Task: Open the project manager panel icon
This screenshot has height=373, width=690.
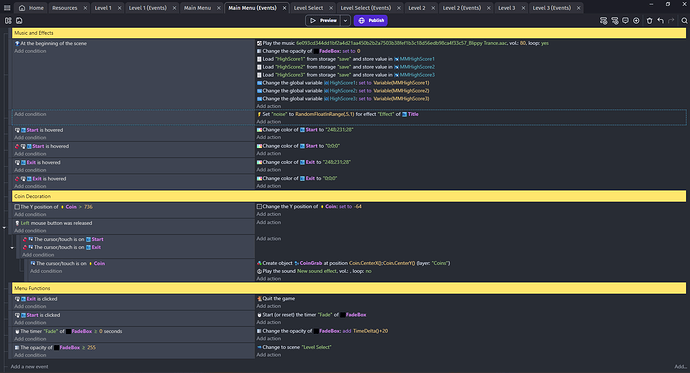Action: [8, 21]
